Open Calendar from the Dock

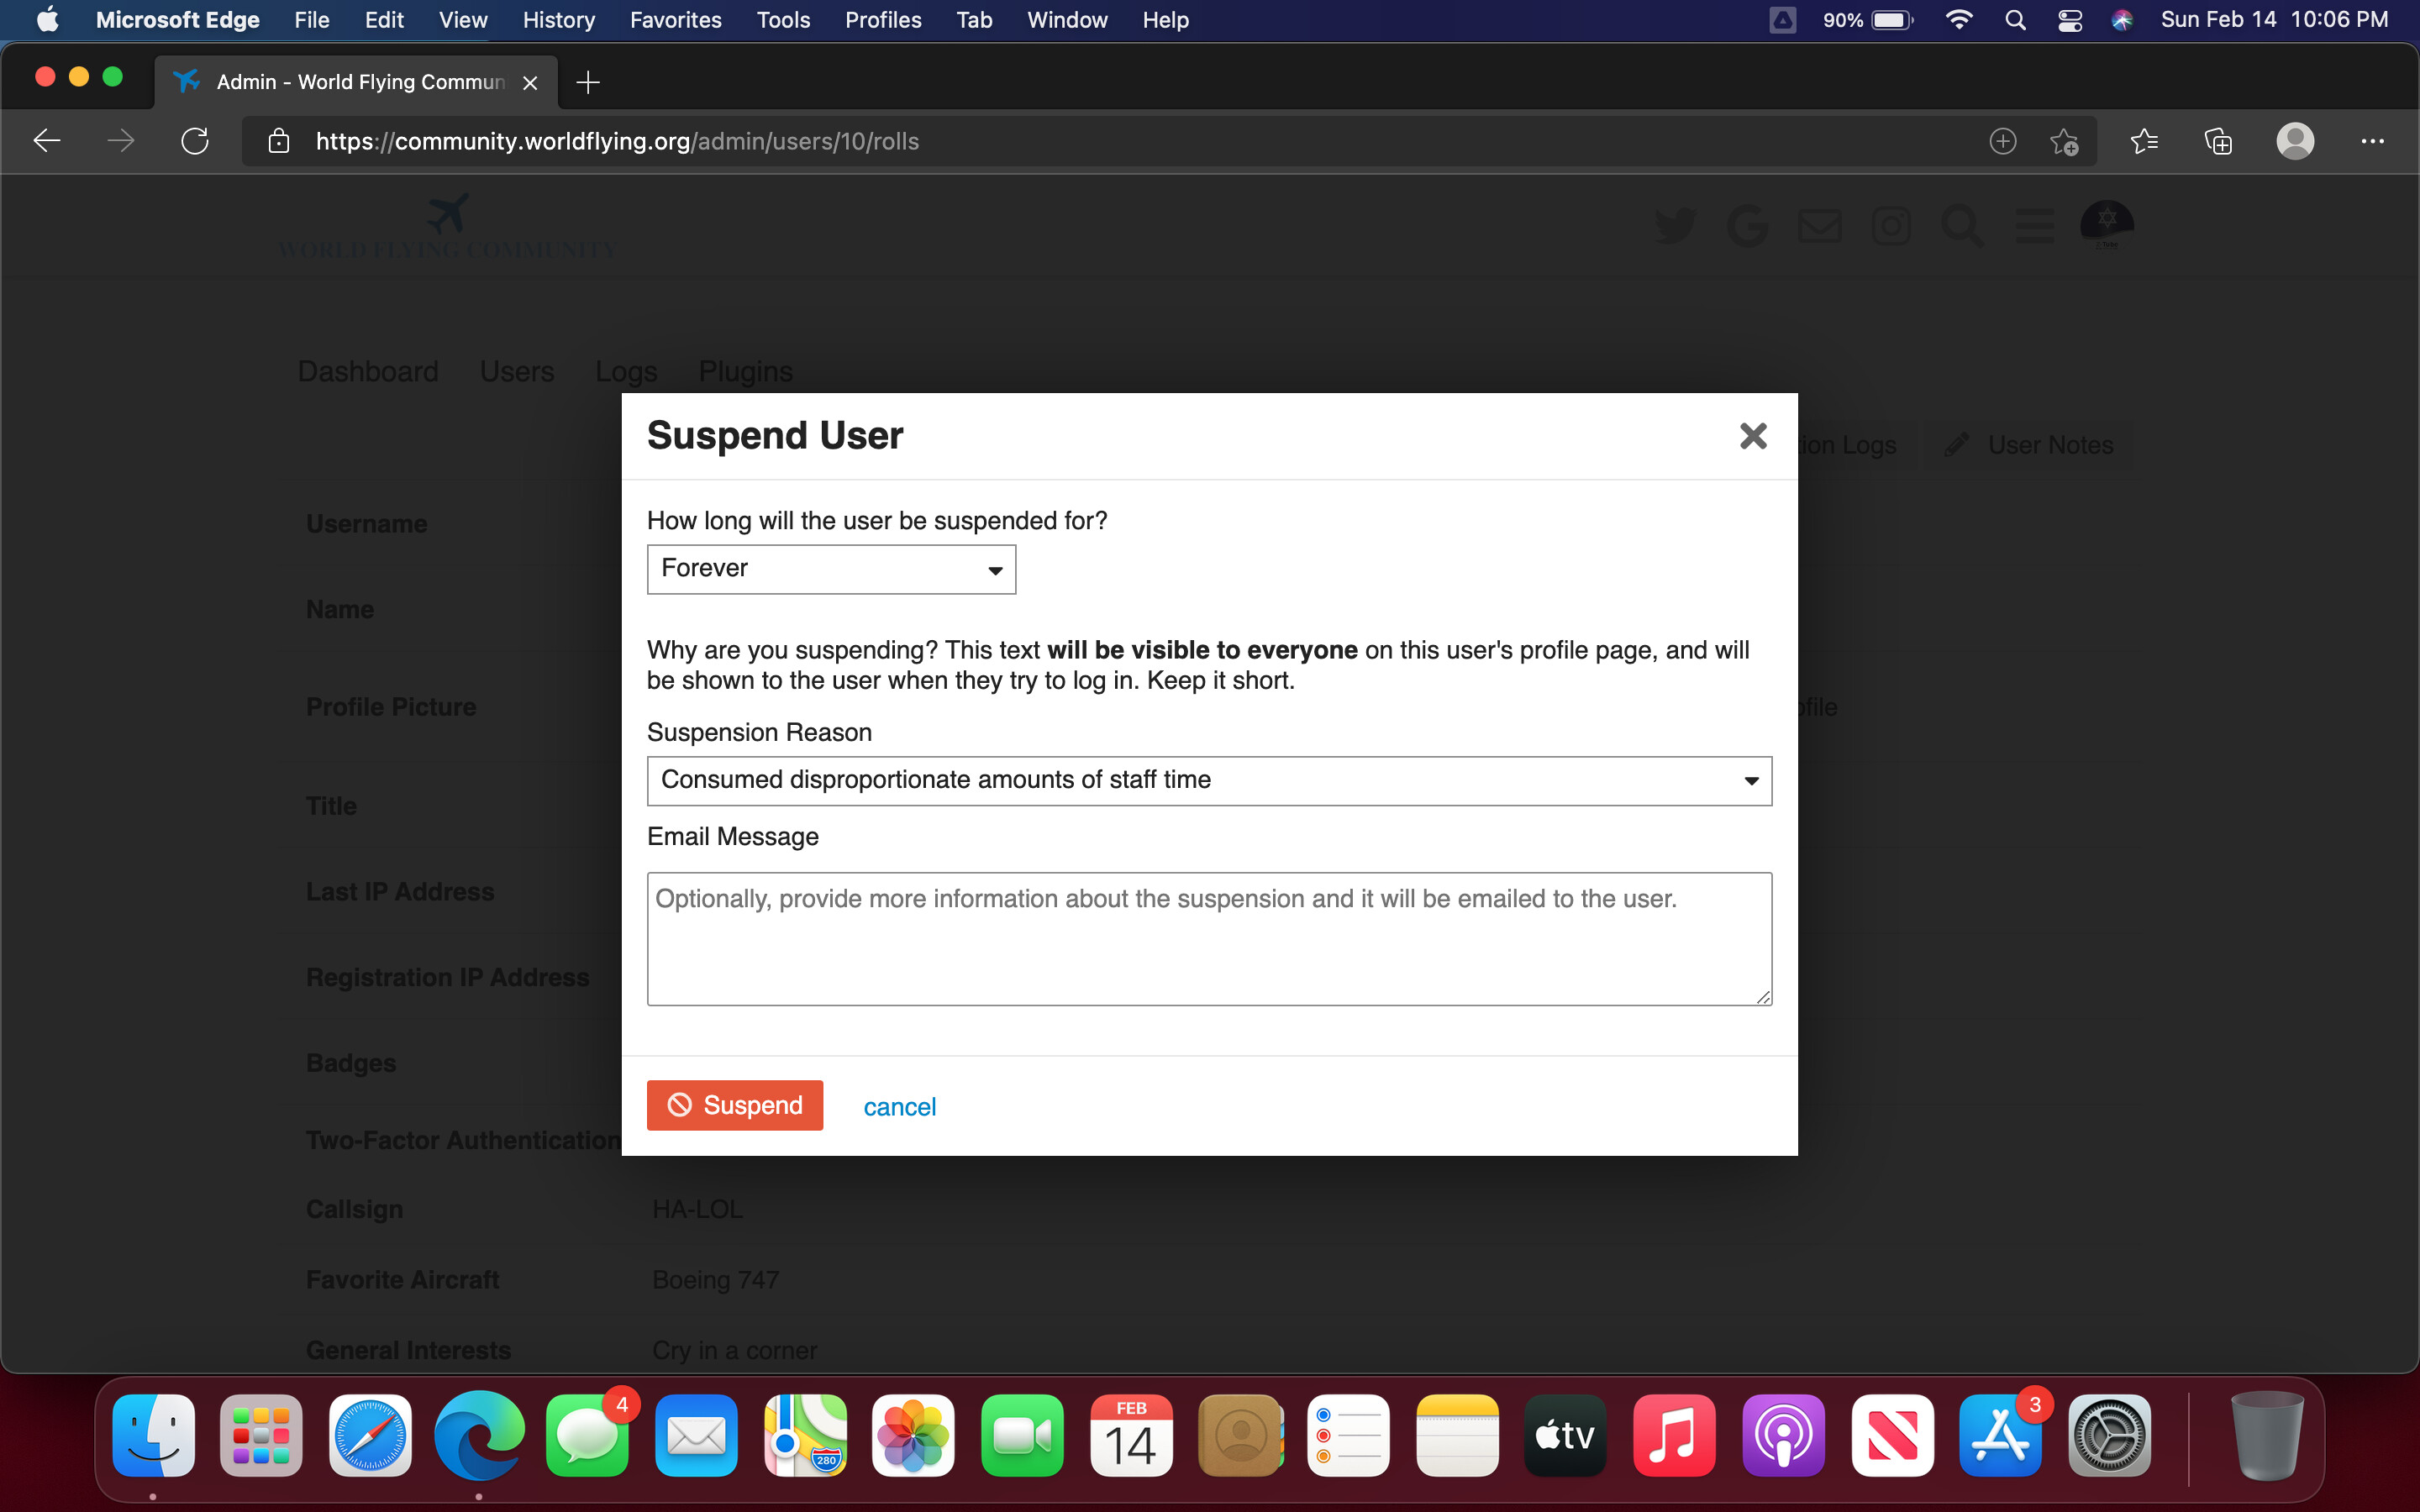click(1131, 1436)
